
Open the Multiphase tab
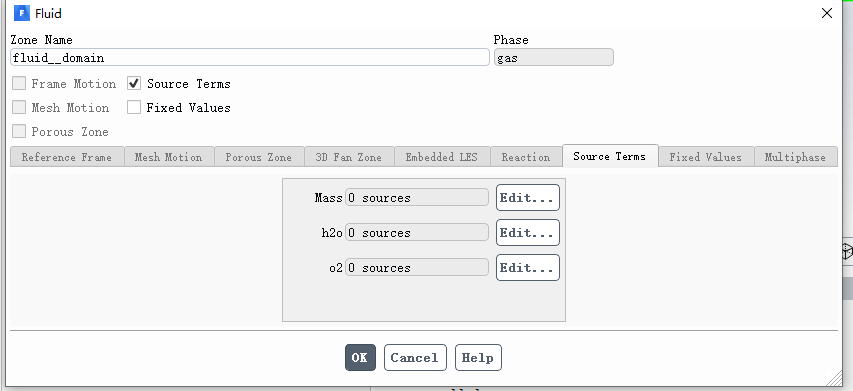795,157
